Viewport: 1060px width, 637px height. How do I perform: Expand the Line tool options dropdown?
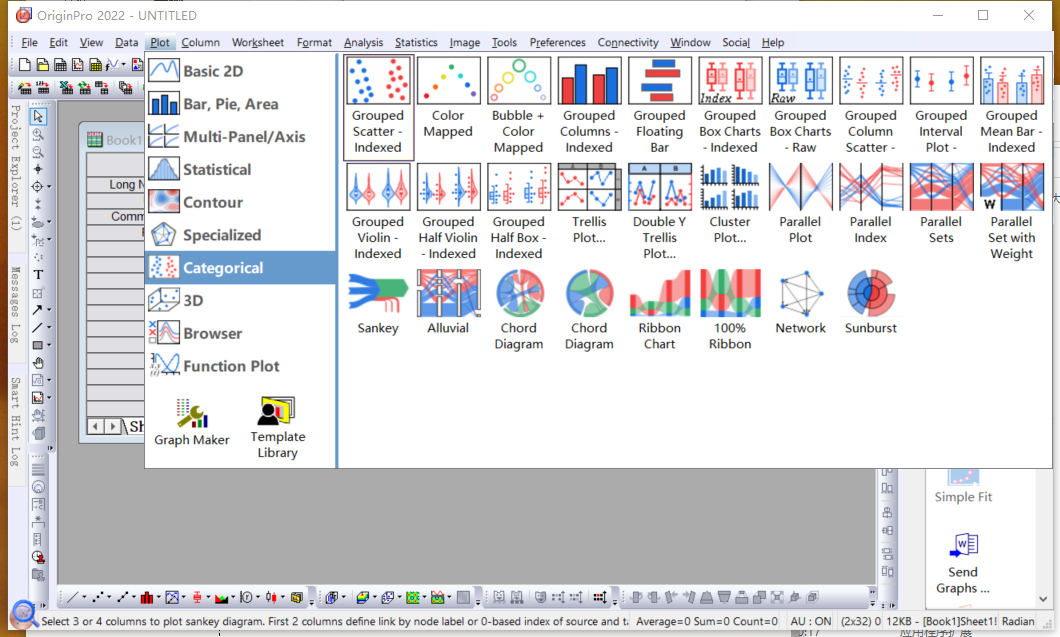[49, 327]
